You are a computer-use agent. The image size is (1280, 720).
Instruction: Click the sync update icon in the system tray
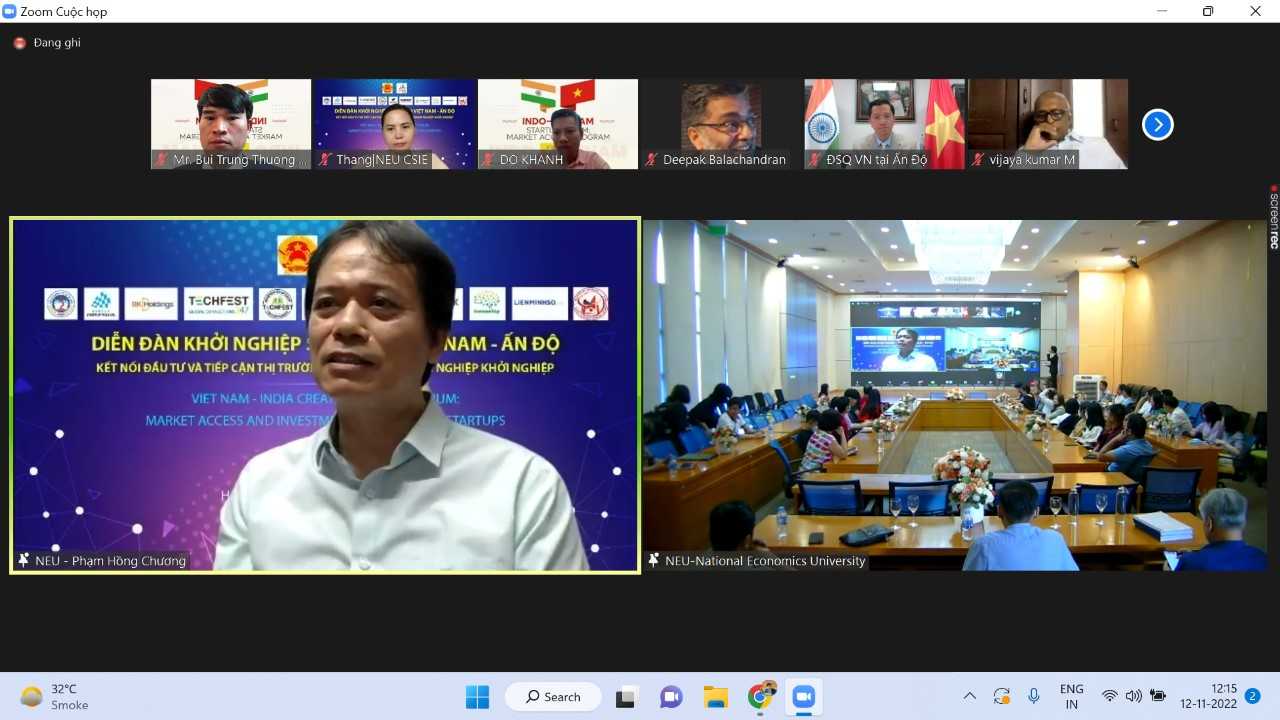point(1001,696)
